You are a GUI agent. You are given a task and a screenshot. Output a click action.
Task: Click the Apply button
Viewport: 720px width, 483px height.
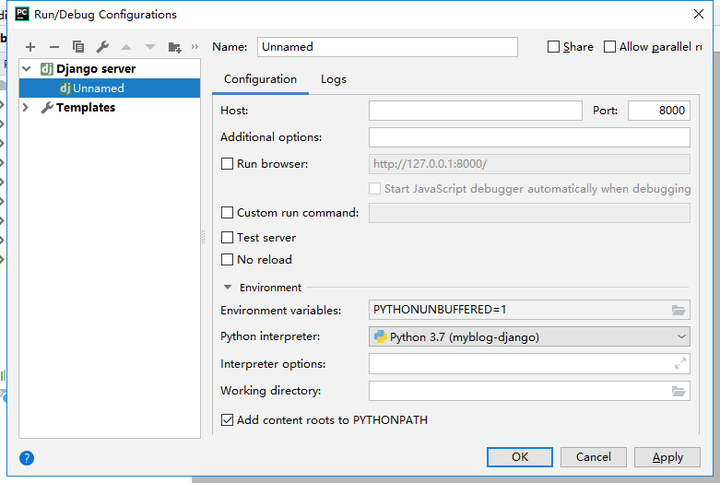pyautogui.click(x=667, y=457)
